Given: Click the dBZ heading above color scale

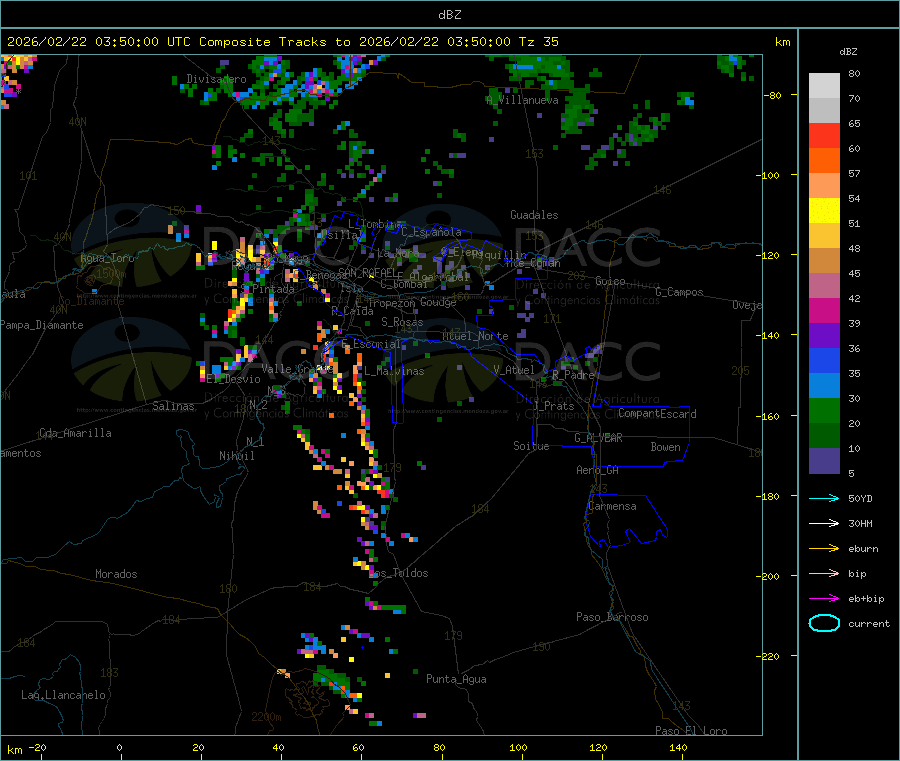Looking at the screenshot, I should click(848, 52).
